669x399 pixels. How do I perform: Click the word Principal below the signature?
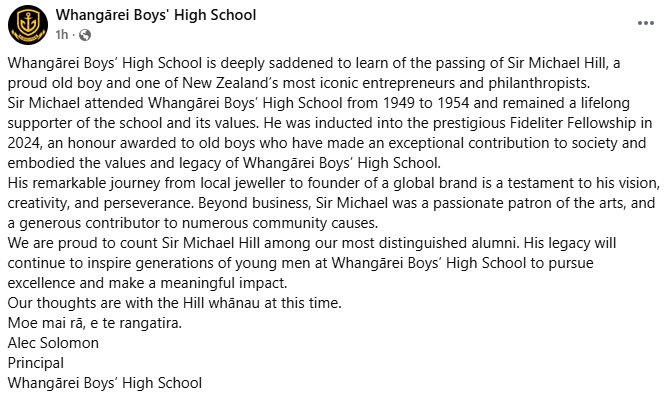pyautogui.click(x=36, y=363)
